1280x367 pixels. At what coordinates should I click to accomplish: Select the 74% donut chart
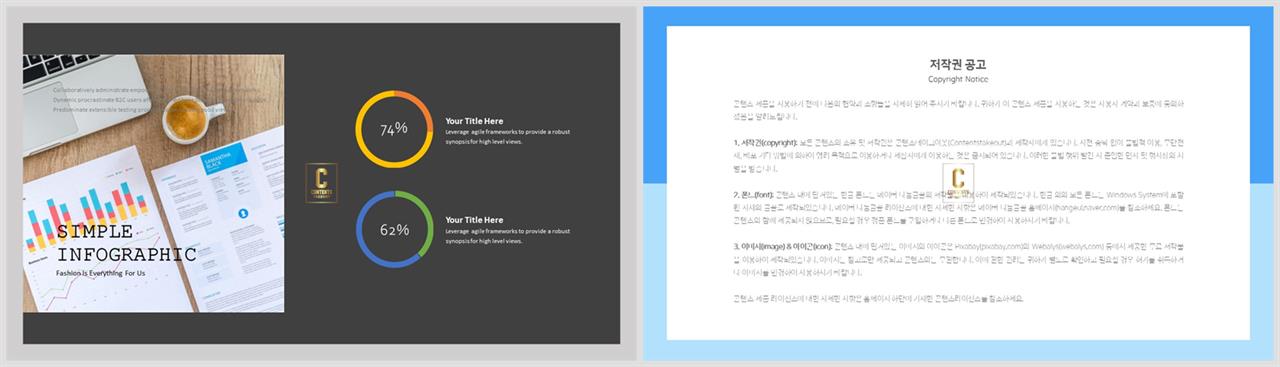pyautogui.click(x=394, y=128)
